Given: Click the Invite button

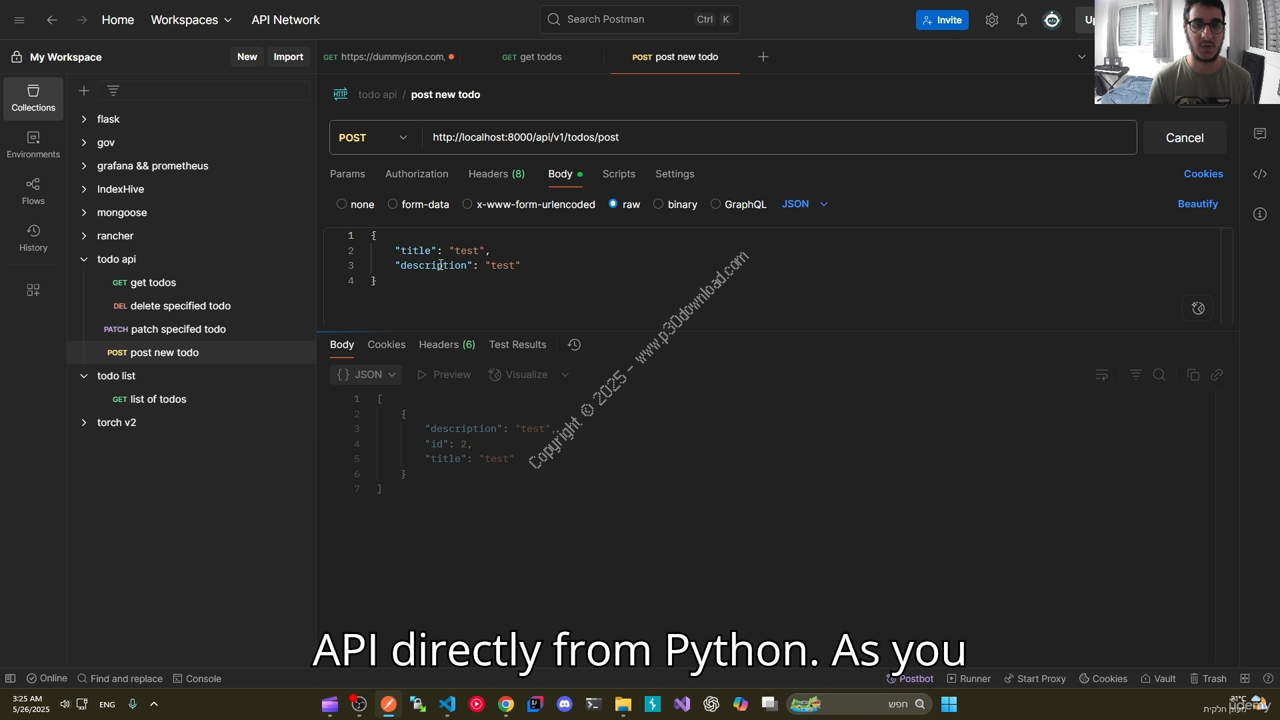Looking at the screenshot, I should click(942, 20).
